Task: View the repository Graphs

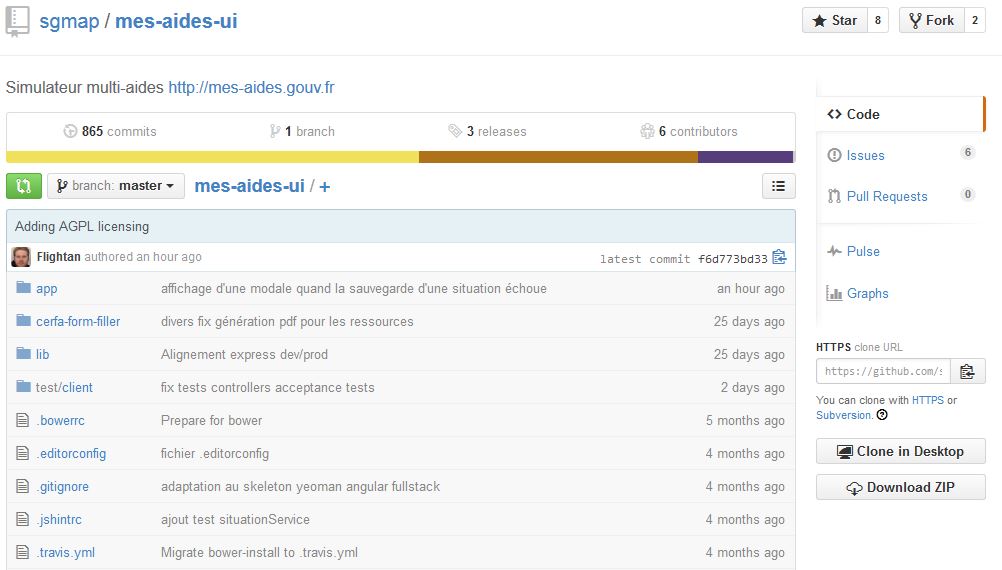Action: 867,293
